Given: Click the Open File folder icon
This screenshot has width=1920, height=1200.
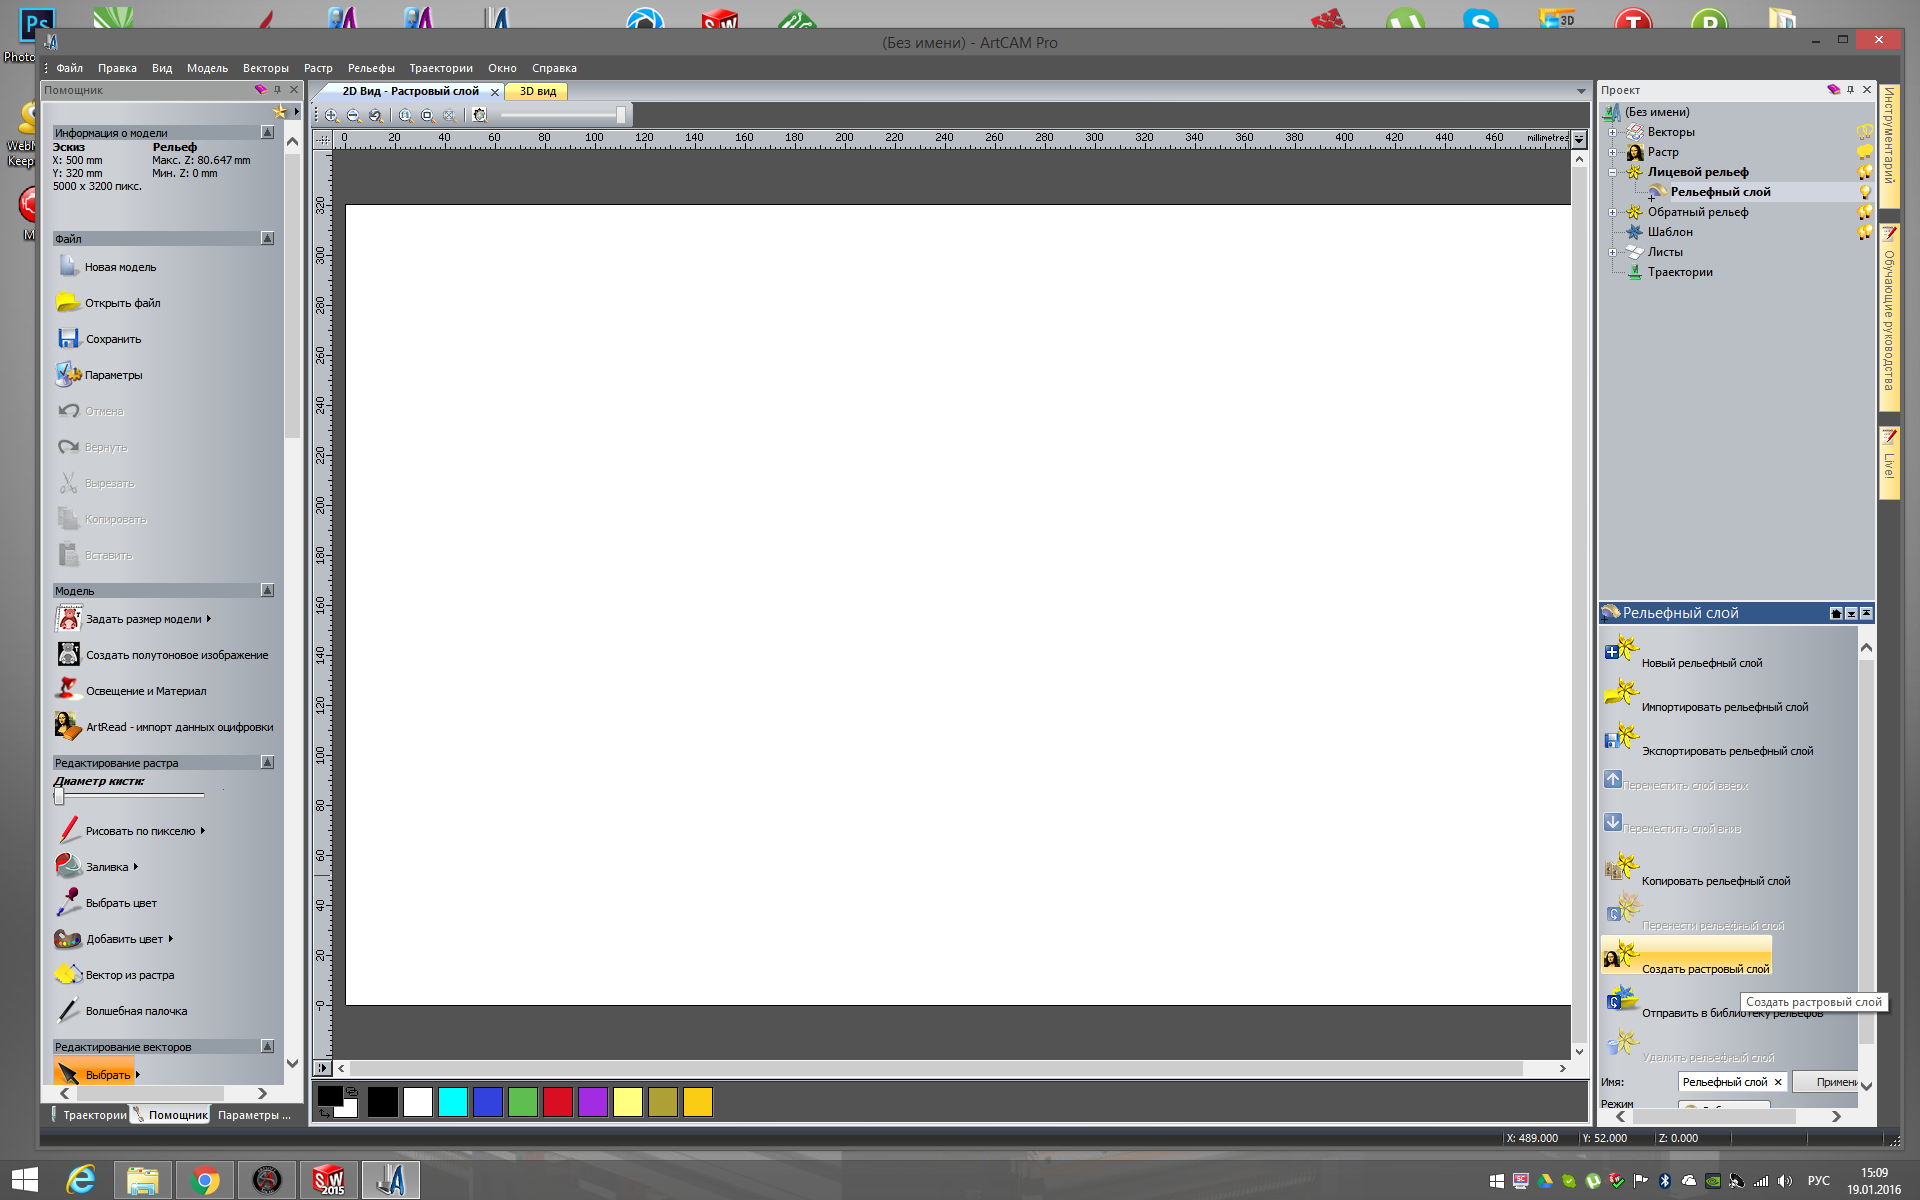Looking at the screenshot, I should coord(68,302).
